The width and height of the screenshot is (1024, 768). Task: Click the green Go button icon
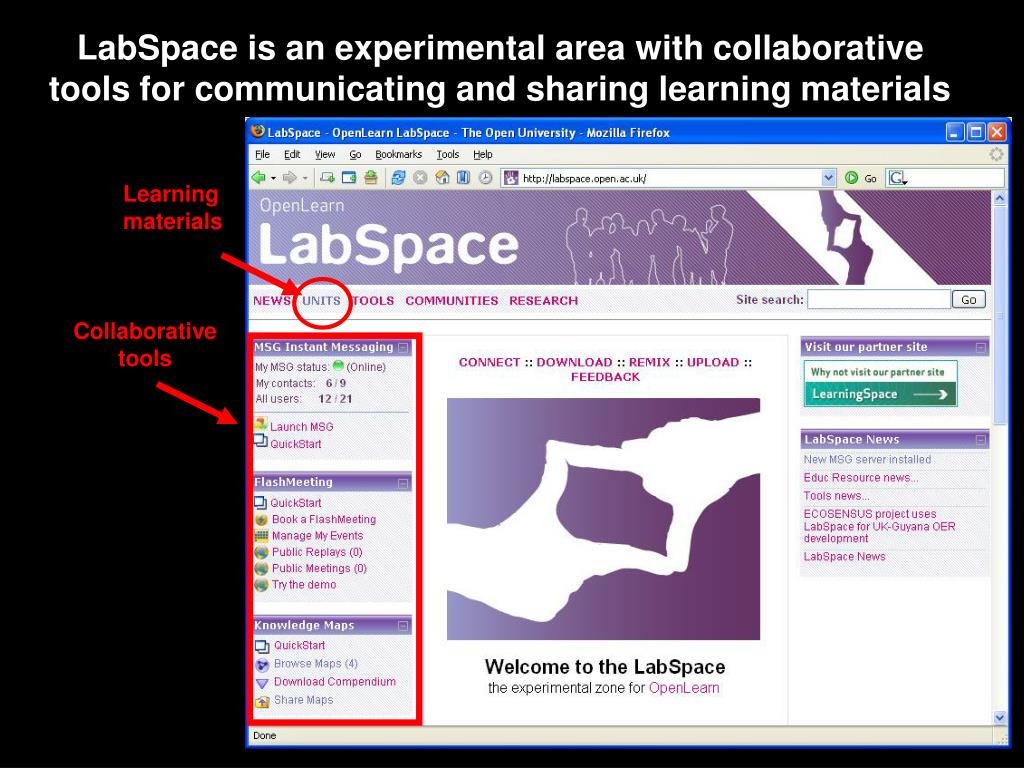pos(852,178)
